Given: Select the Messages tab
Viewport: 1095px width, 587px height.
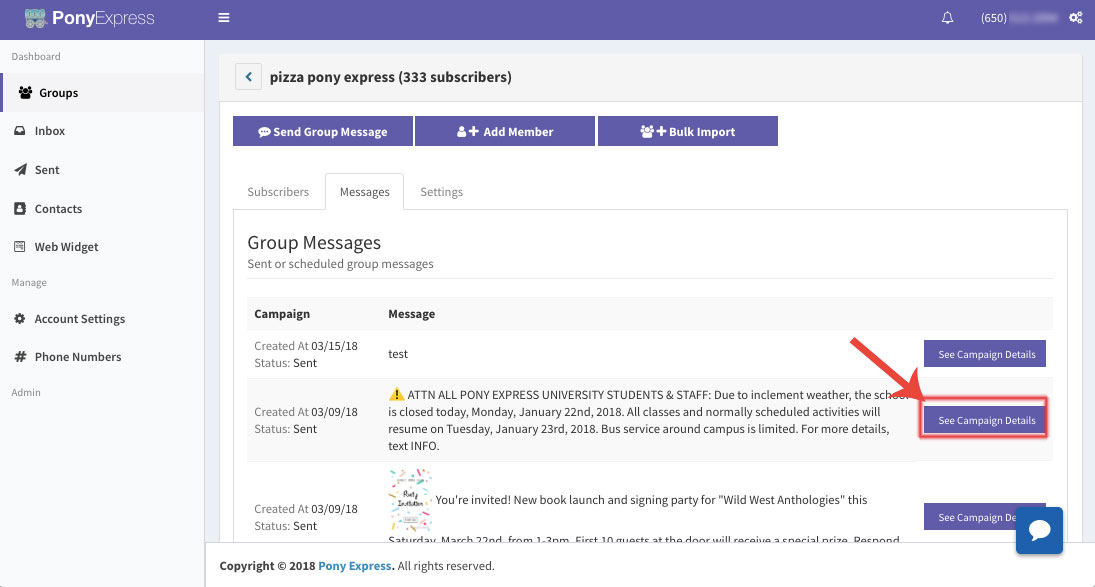Looking at the screenshot, I should (365, 192).
